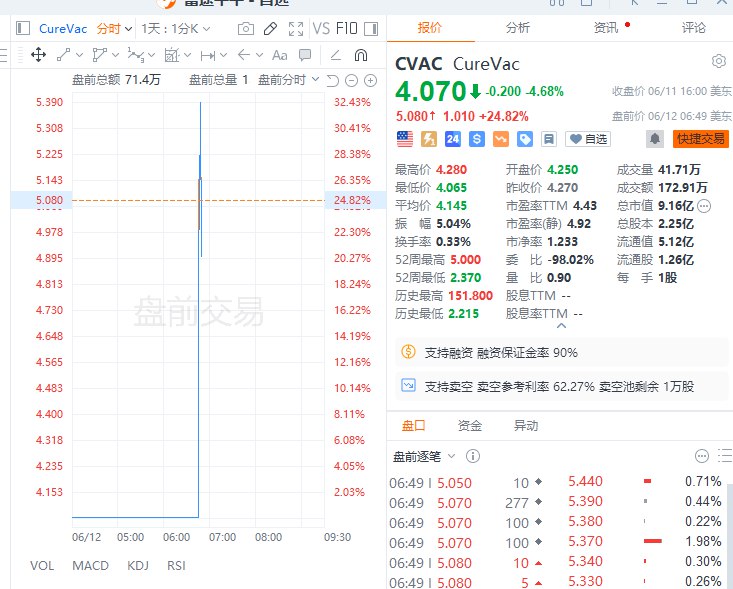Expand polygon shape tool dropdown
Viewport: 733px width, 589px height.
tap(115, 55)
